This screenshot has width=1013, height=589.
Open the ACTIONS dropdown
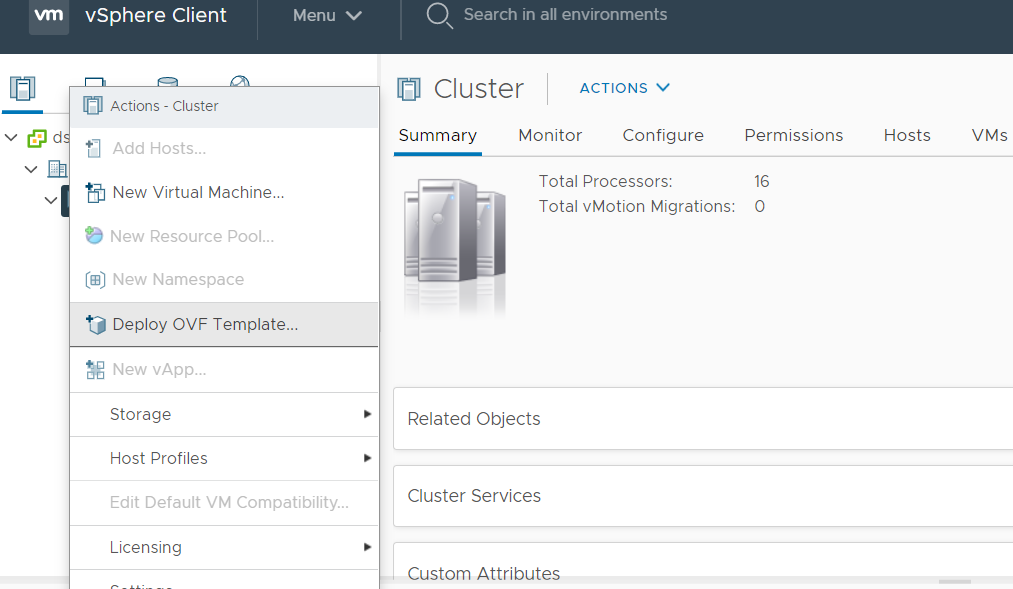click(625, 88)
